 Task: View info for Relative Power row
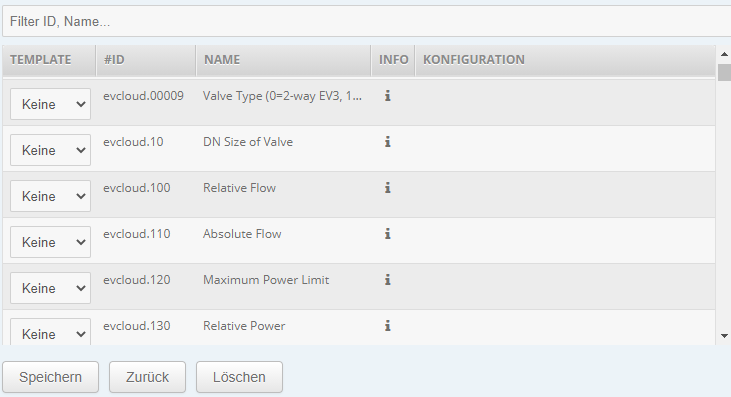387,326
